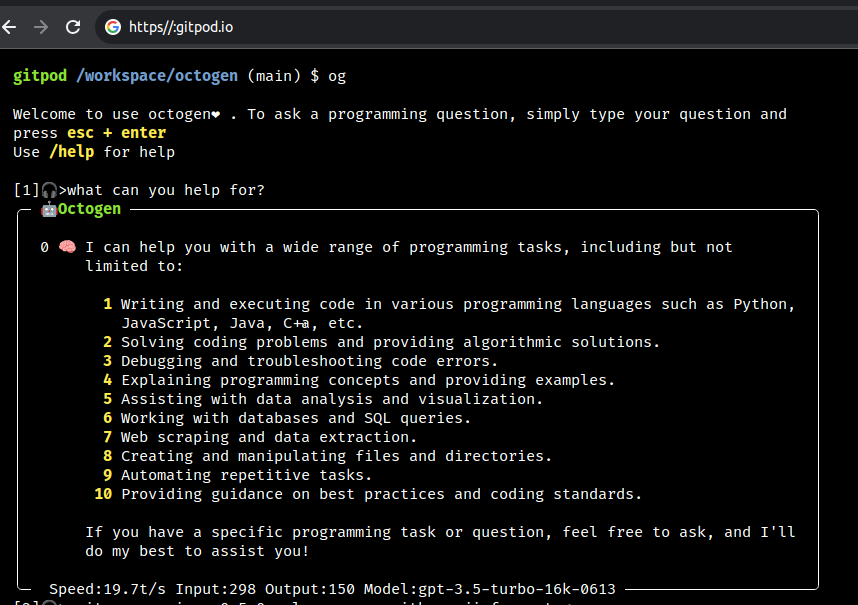Click the headphones icon at prompt [1]
This screenshot has width=858, height=605.
[x=49, y=190]
